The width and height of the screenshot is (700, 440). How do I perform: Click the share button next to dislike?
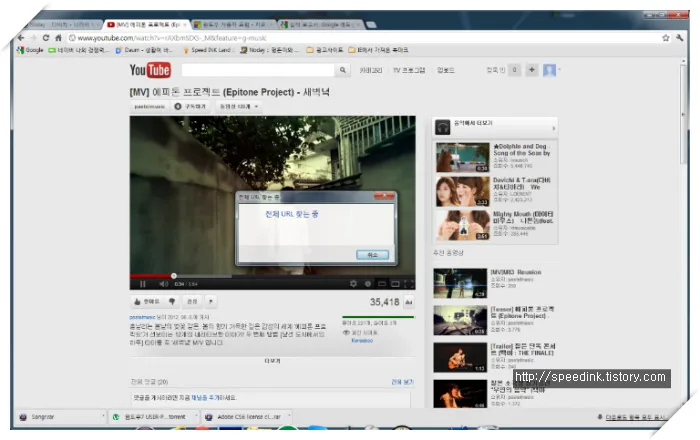pos(192,302)
